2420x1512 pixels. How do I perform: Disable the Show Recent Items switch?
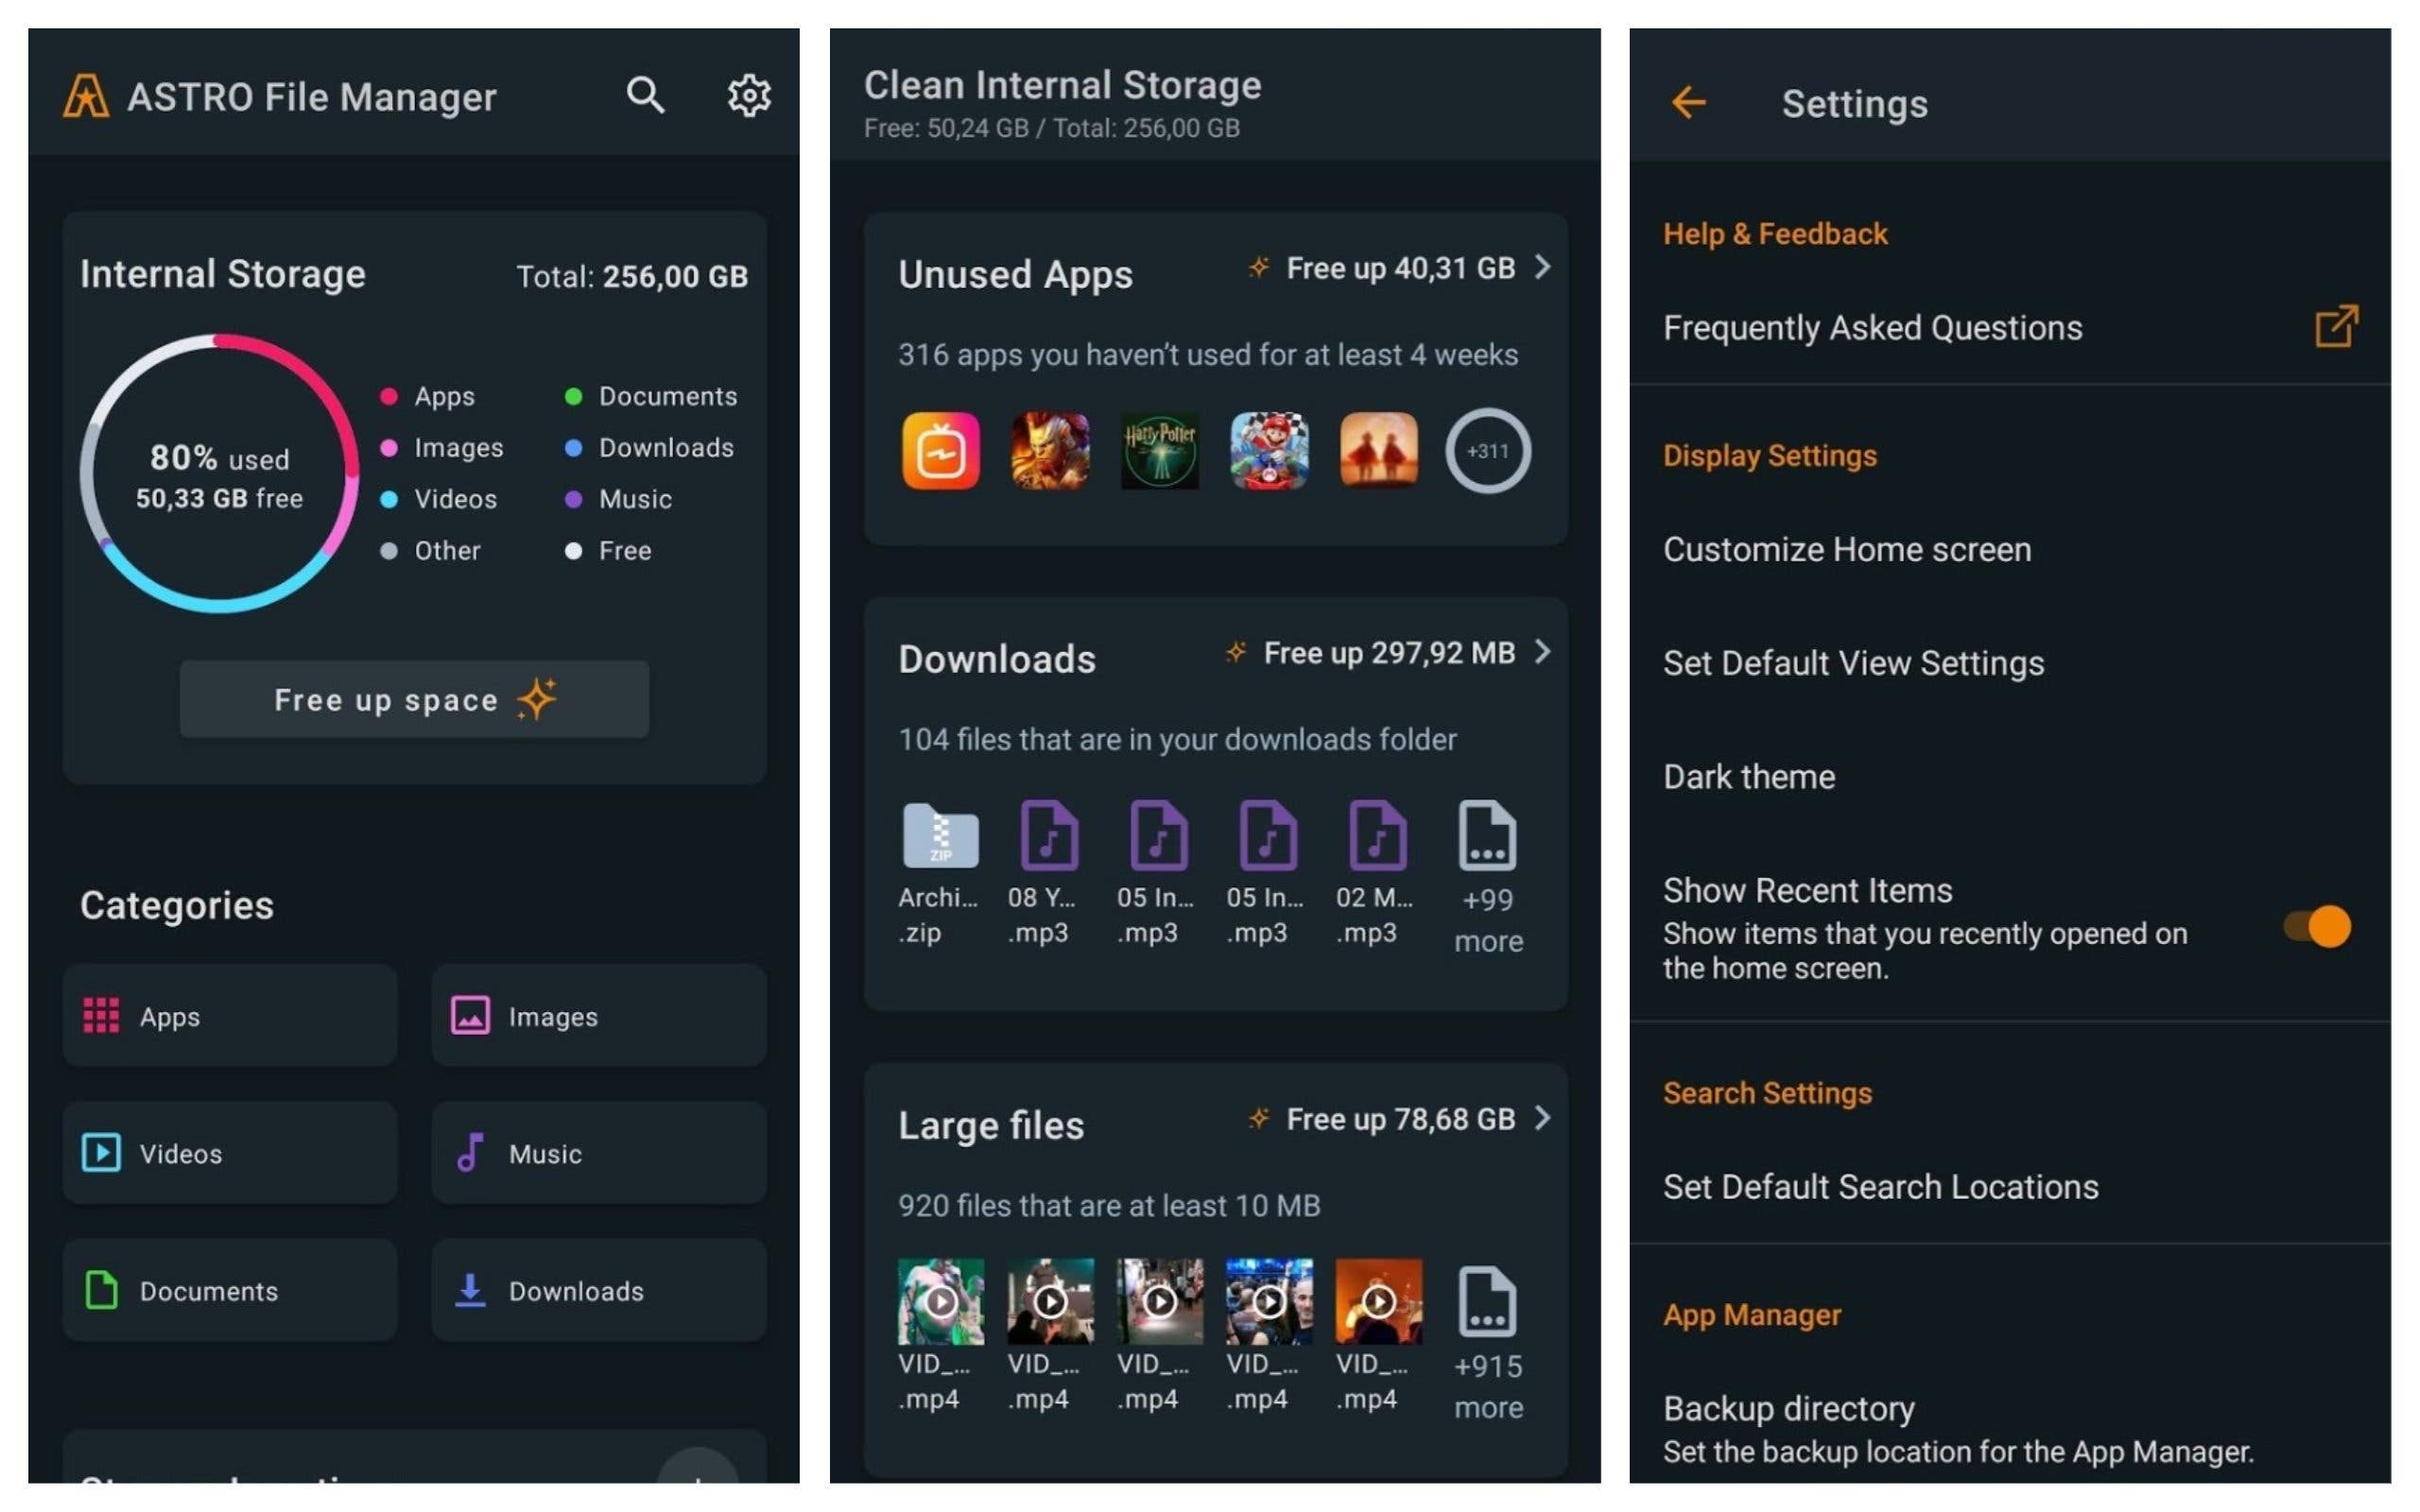[2317, 927]
